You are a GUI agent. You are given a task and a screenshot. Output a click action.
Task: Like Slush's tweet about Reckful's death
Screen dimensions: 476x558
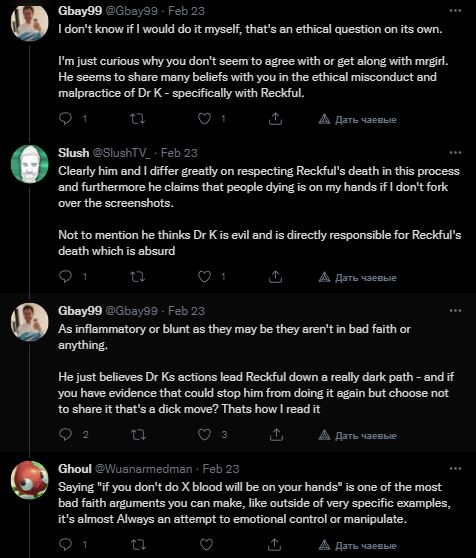point(205,277)
